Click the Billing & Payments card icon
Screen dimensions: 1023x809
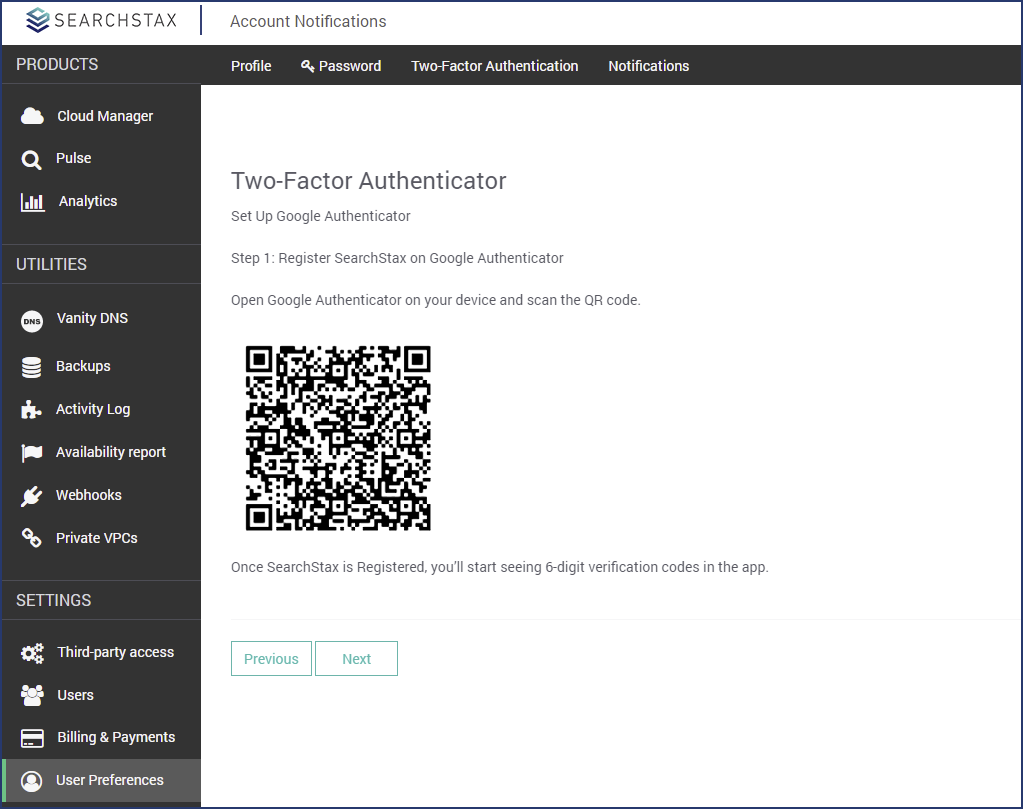coord(32,738)
